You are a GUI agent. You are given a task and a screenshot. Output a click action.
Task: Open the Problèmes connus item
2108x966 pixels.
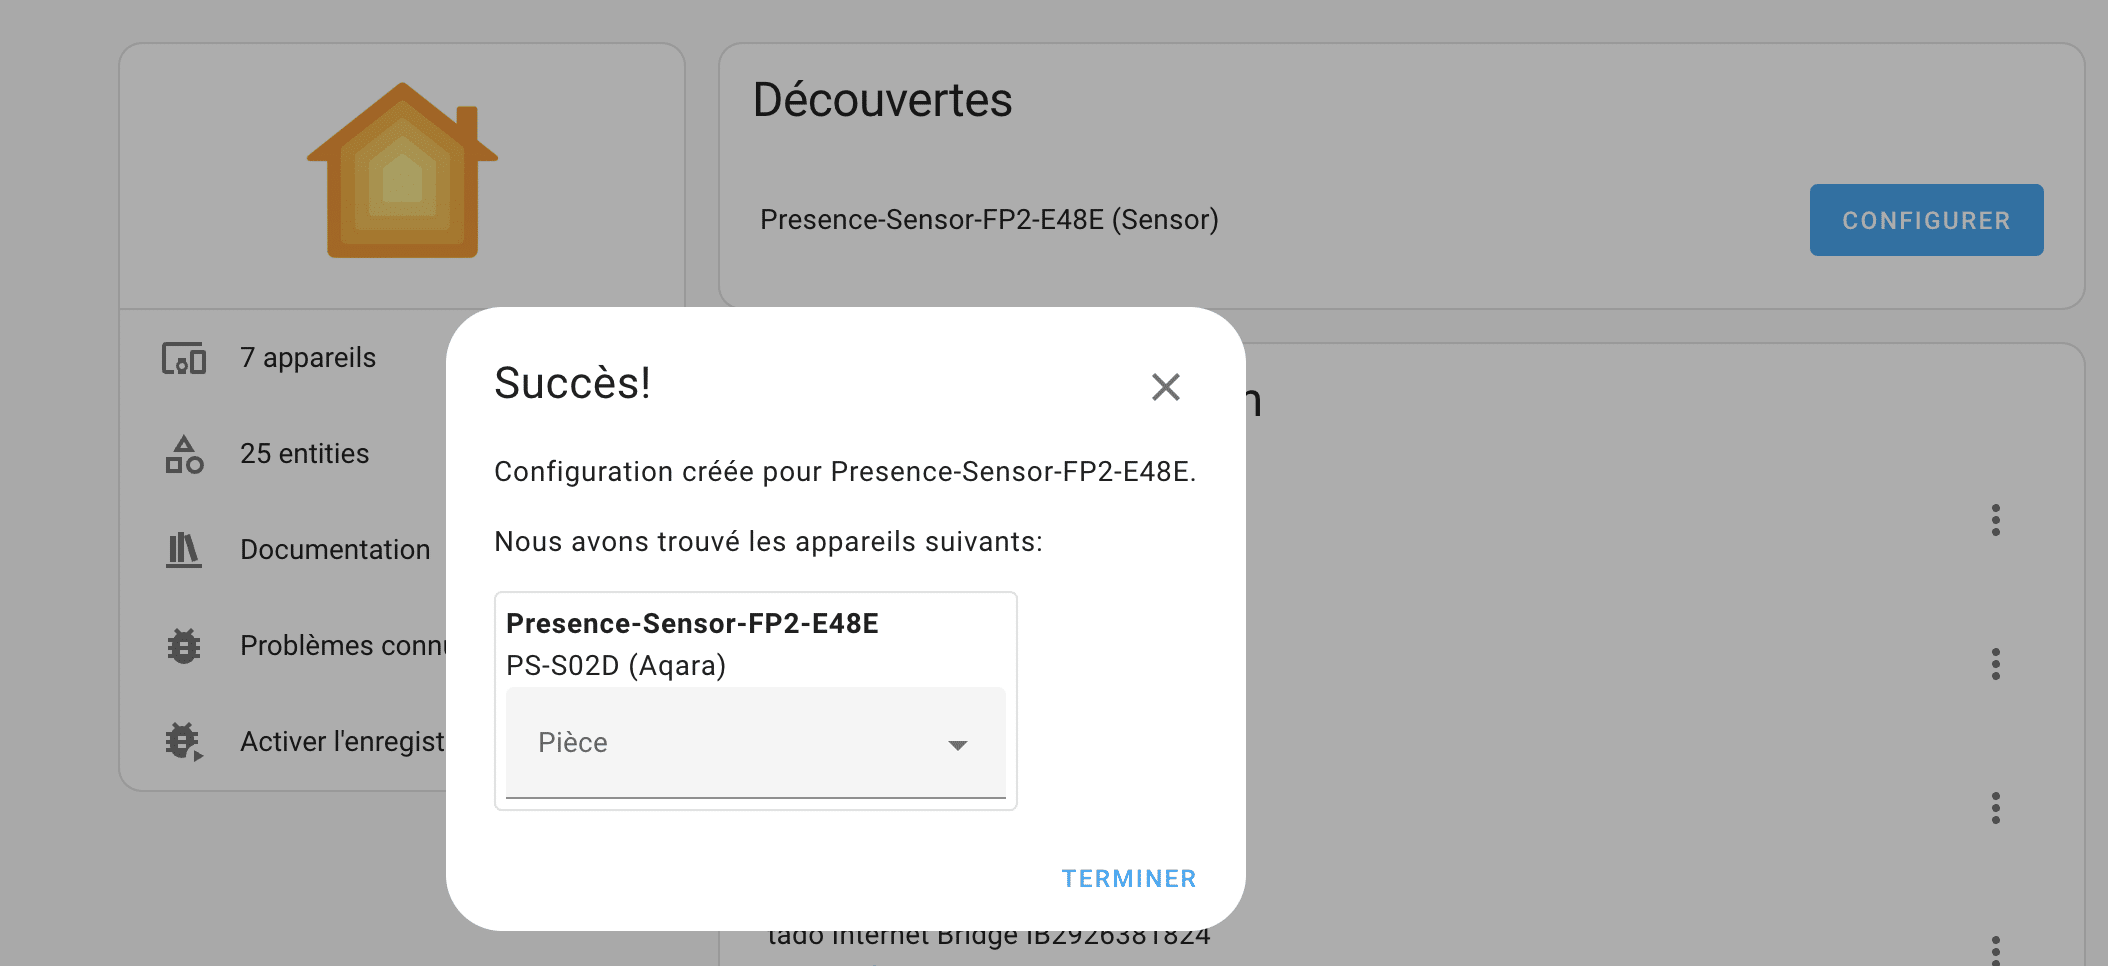(343, 646)
